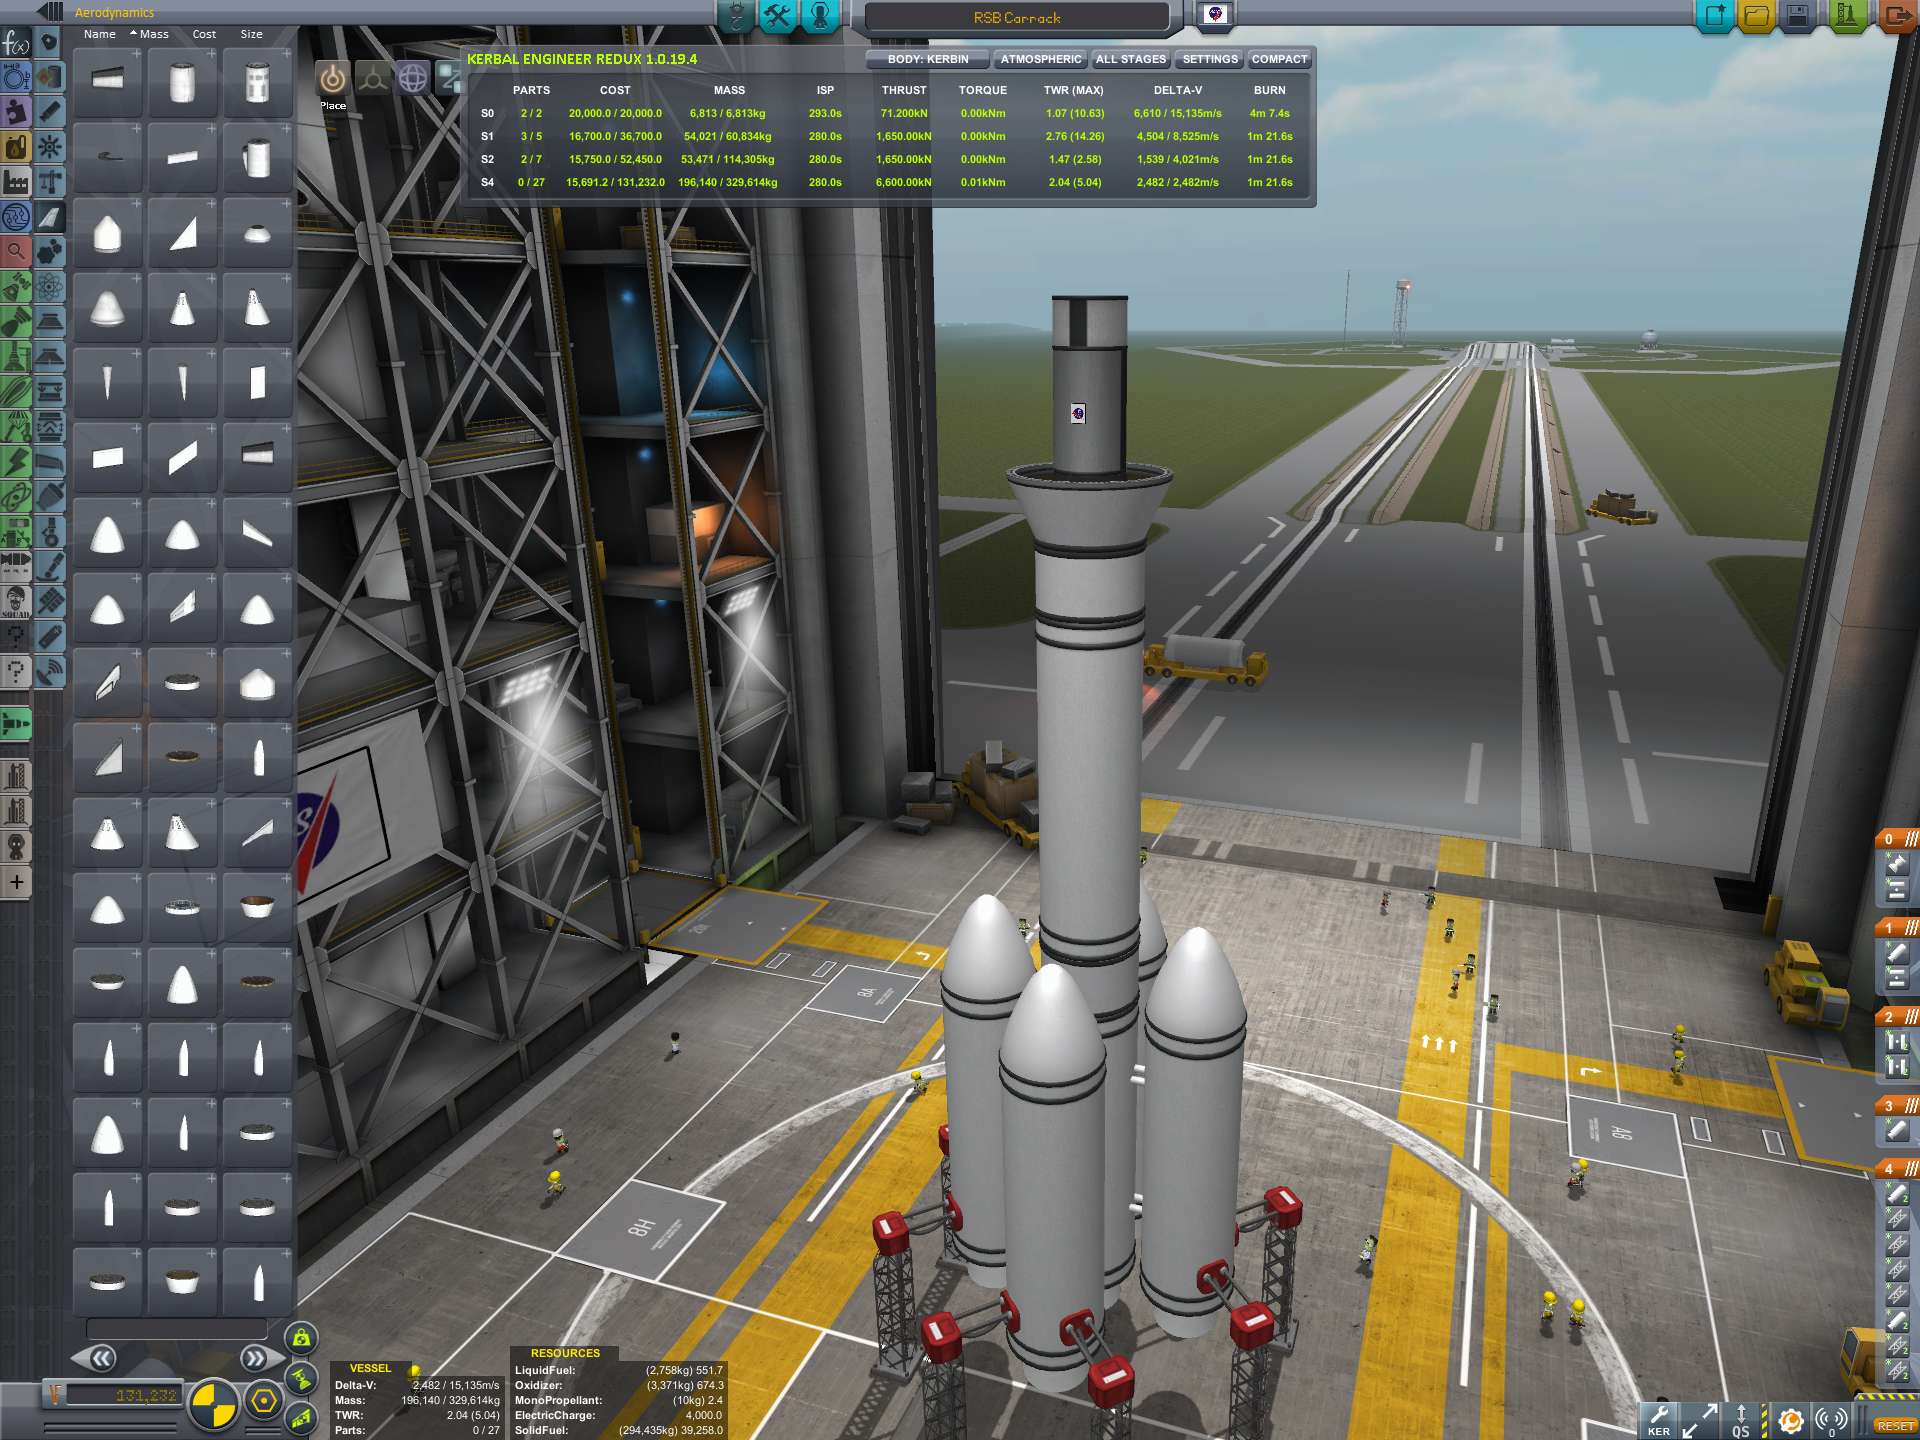Toggle center of lift overlay

301,1418
